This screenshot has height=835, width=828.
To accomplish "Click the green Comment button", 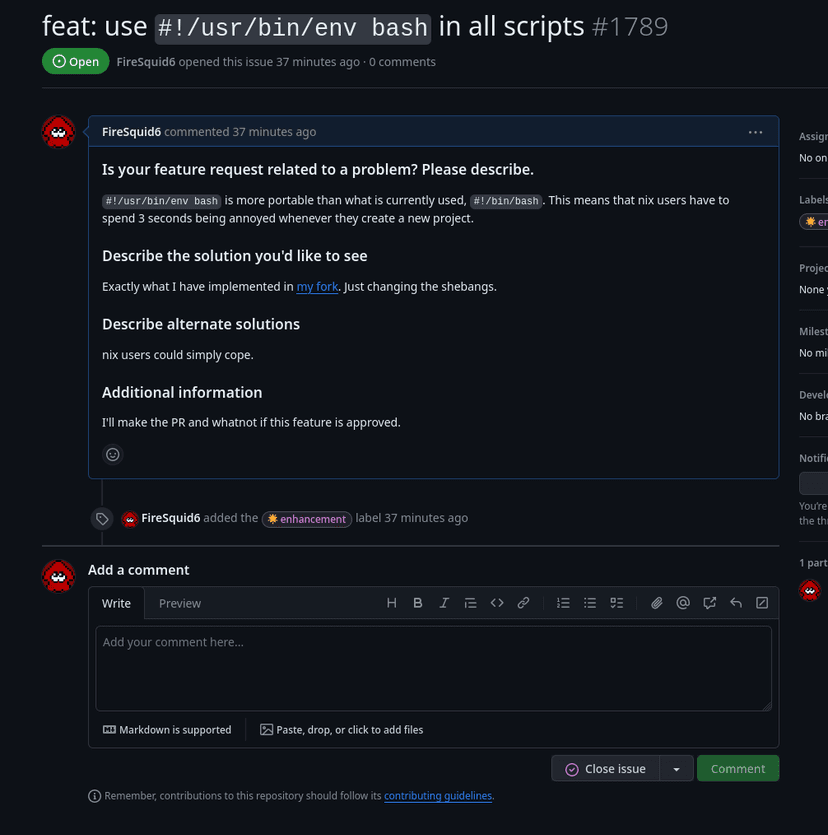I will [x=737, y=768].
